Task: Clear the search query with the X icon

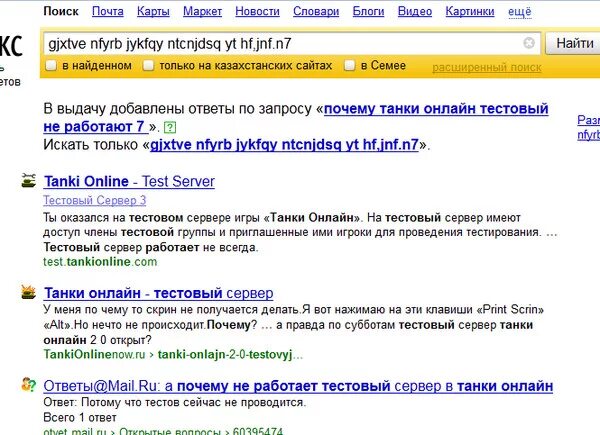Action: coord(529,43)
